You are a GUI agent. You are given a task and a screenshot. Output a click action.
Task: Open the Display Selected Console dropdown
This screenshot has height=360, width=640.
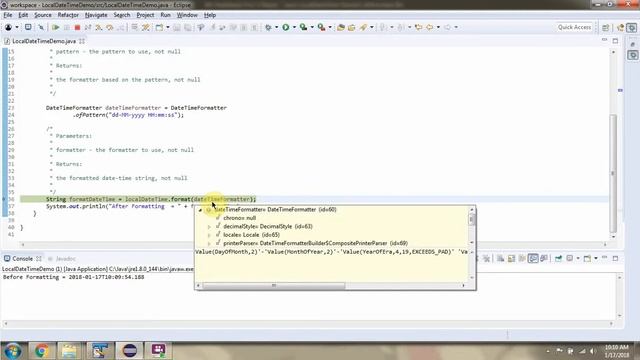578,258
